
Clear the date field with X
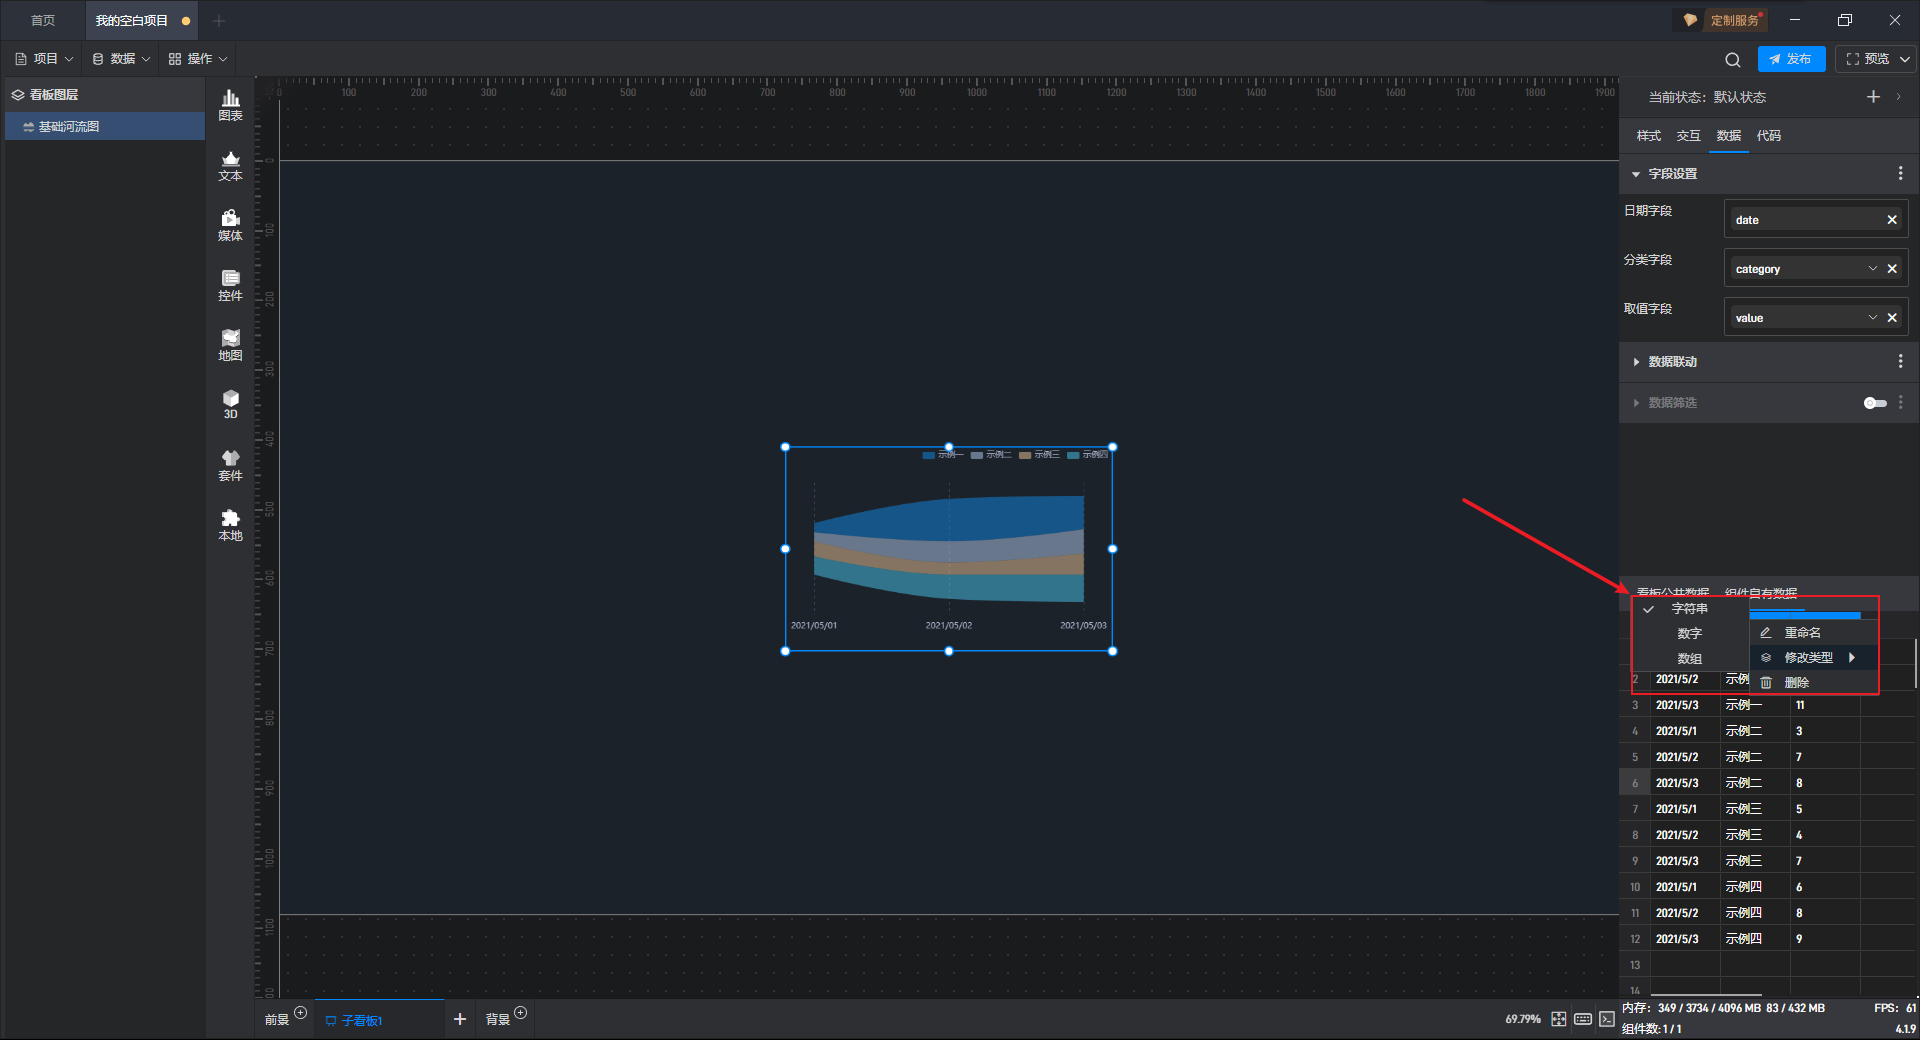(1892, 220)
